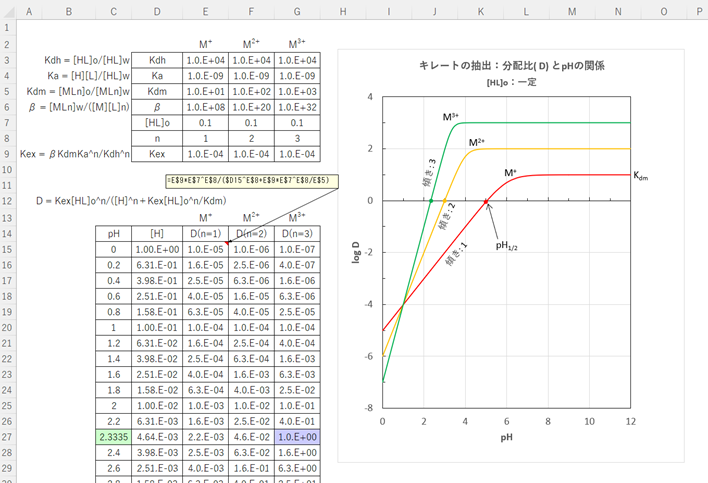Click the 傾き:1 slope label
This screenshot has width=708, height=483.
point(456,254)
